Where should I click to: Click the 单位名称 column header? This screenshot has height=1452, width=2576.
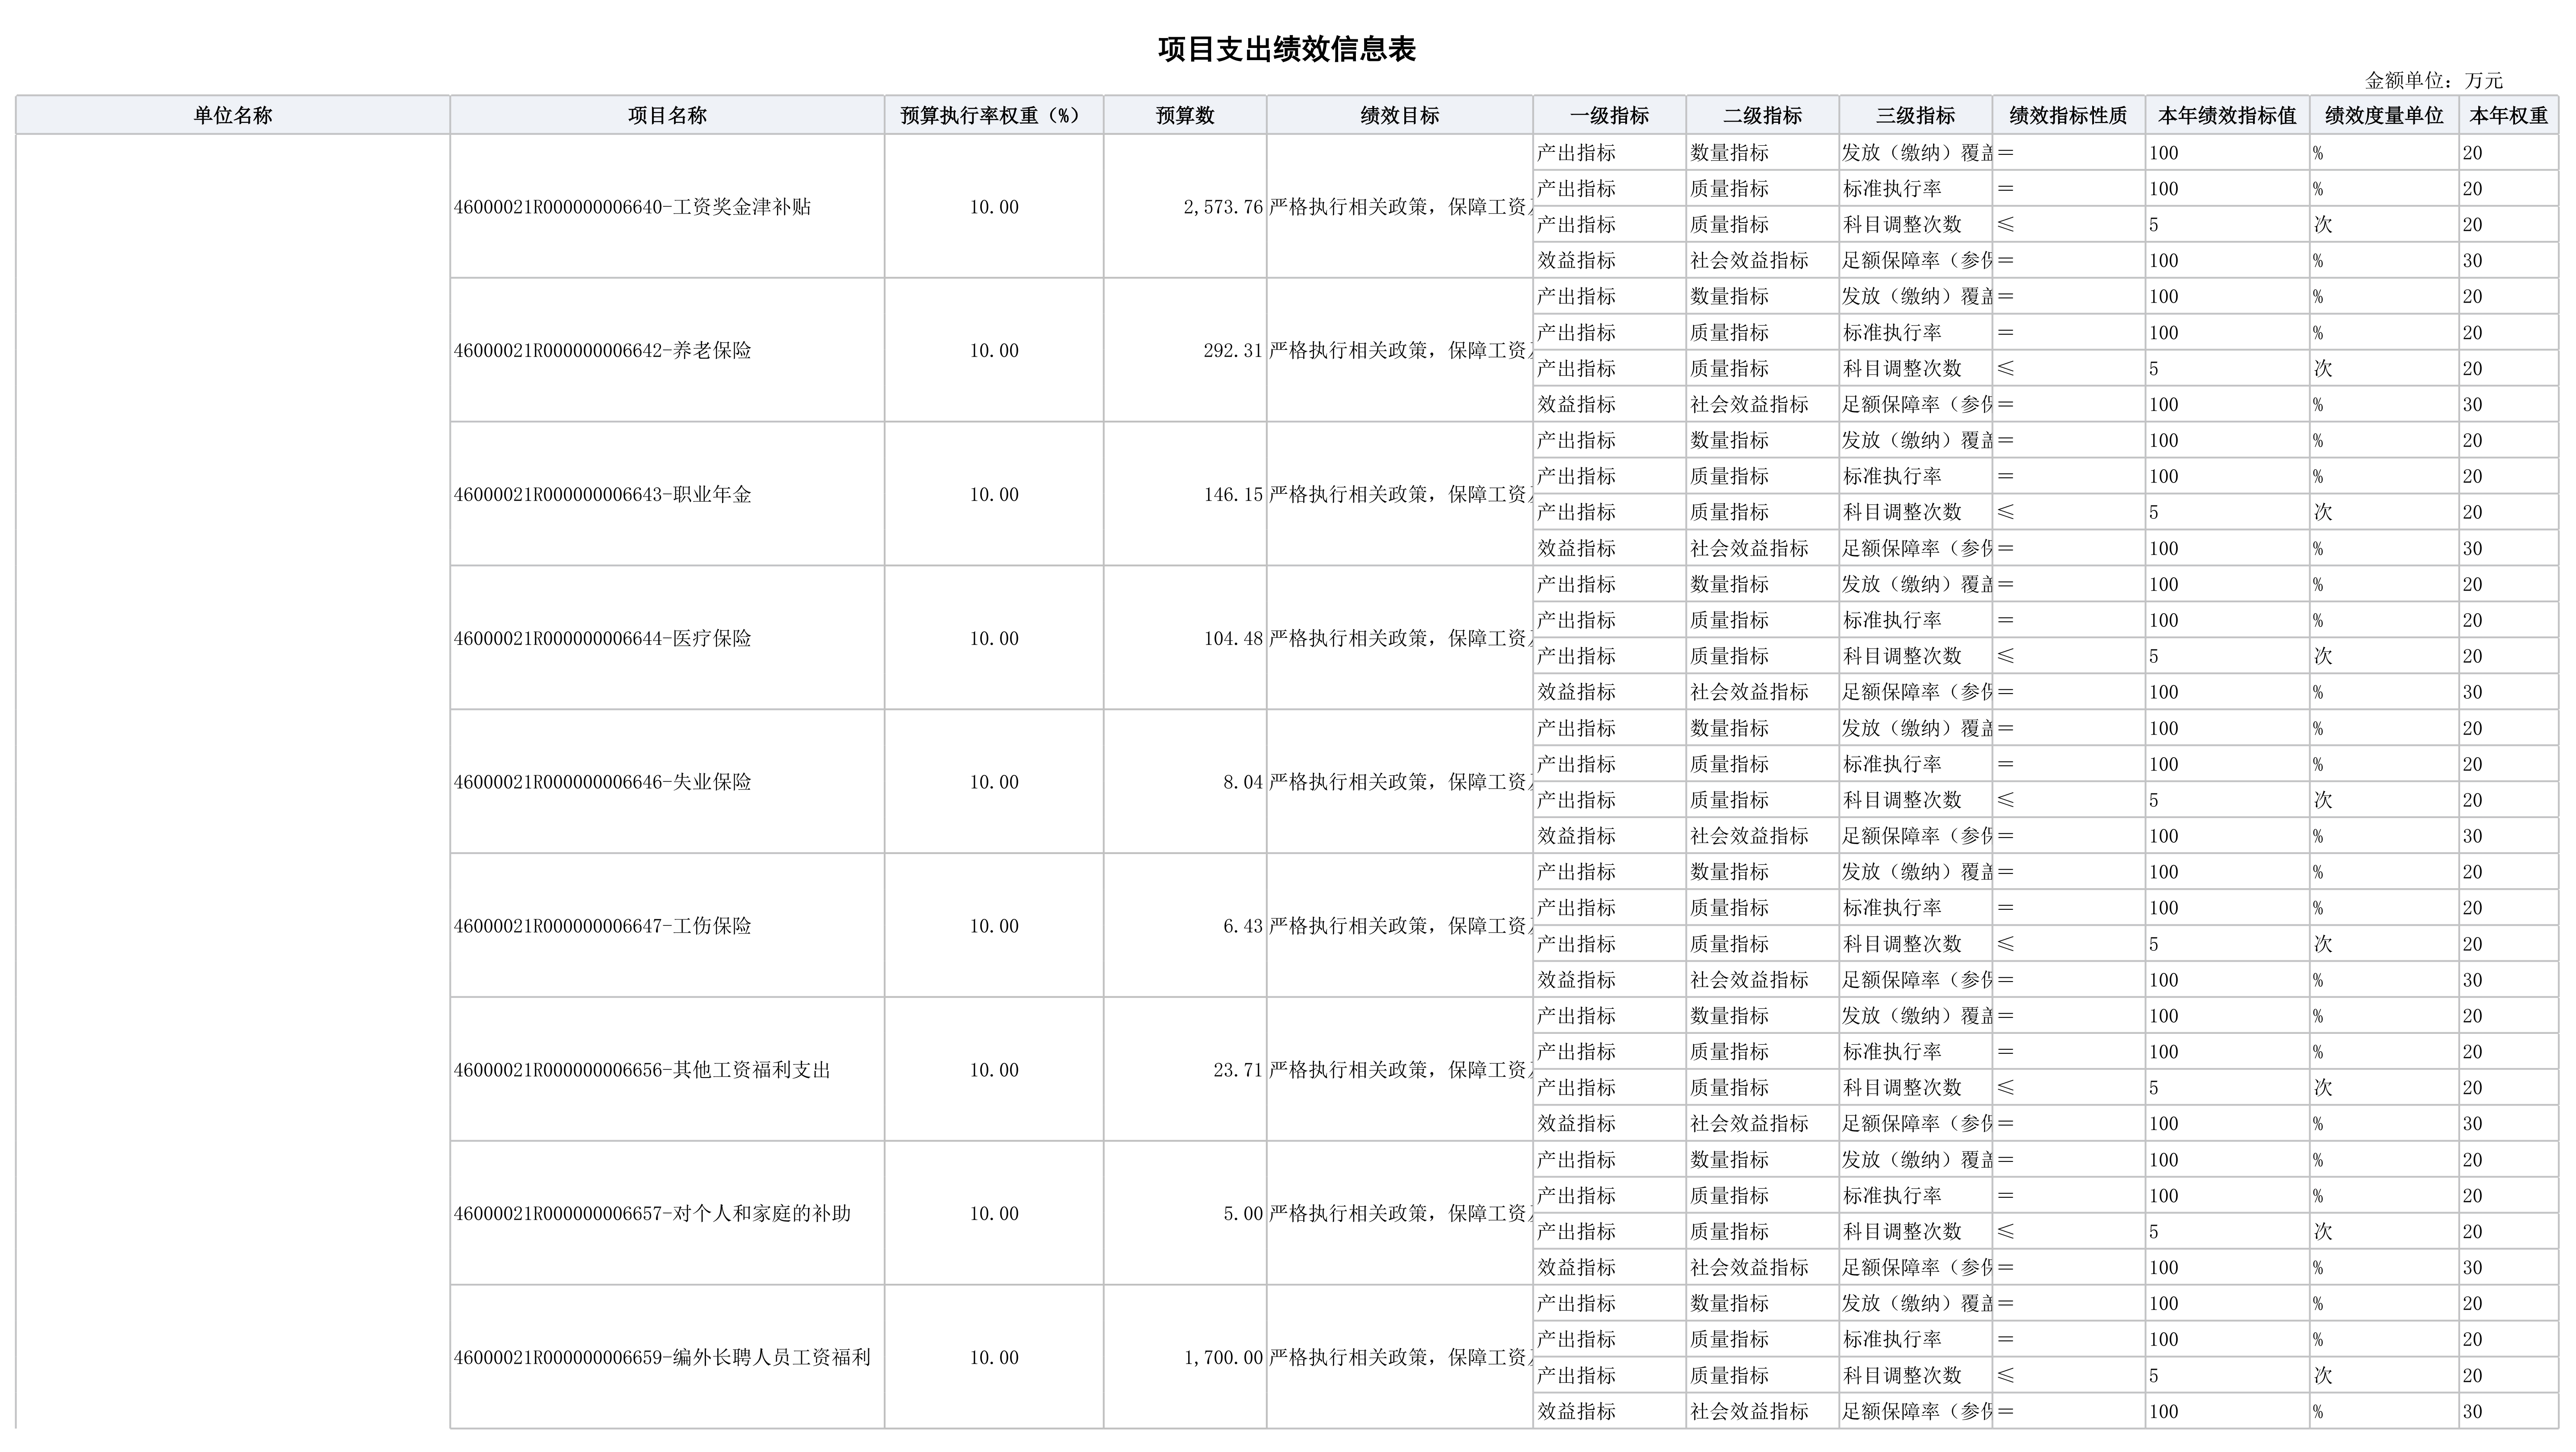(232, 115)
